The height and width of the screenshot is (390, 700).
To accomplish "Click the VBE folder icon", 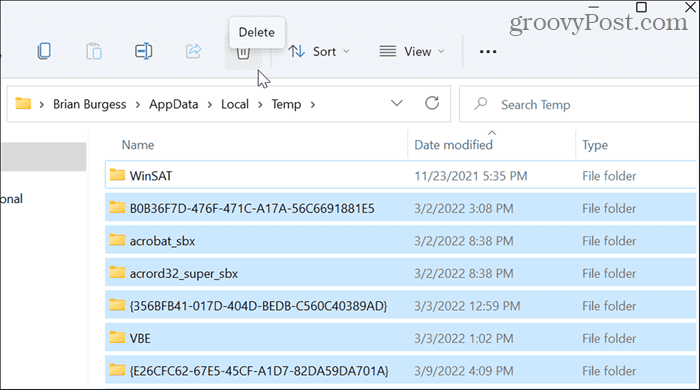I will pyautogui.click(x=117, y=337).
